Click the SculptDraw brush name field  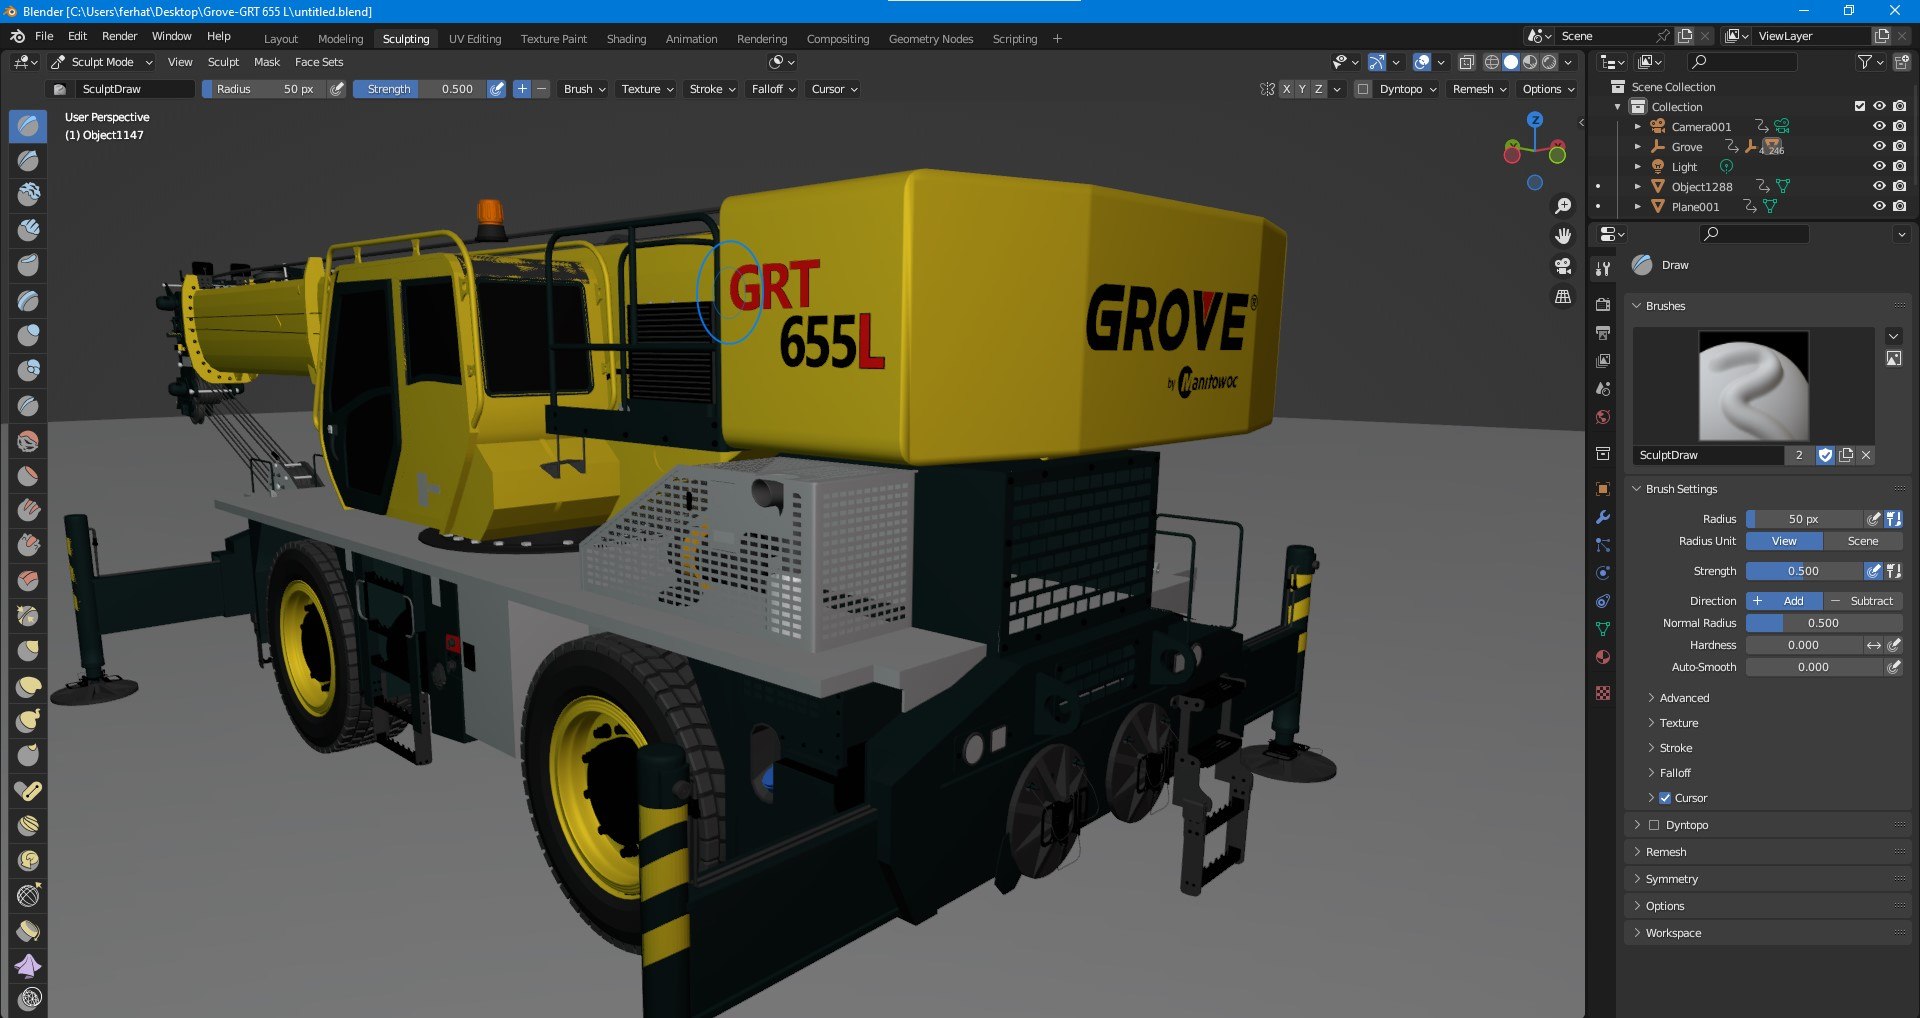pos(1708,455)
